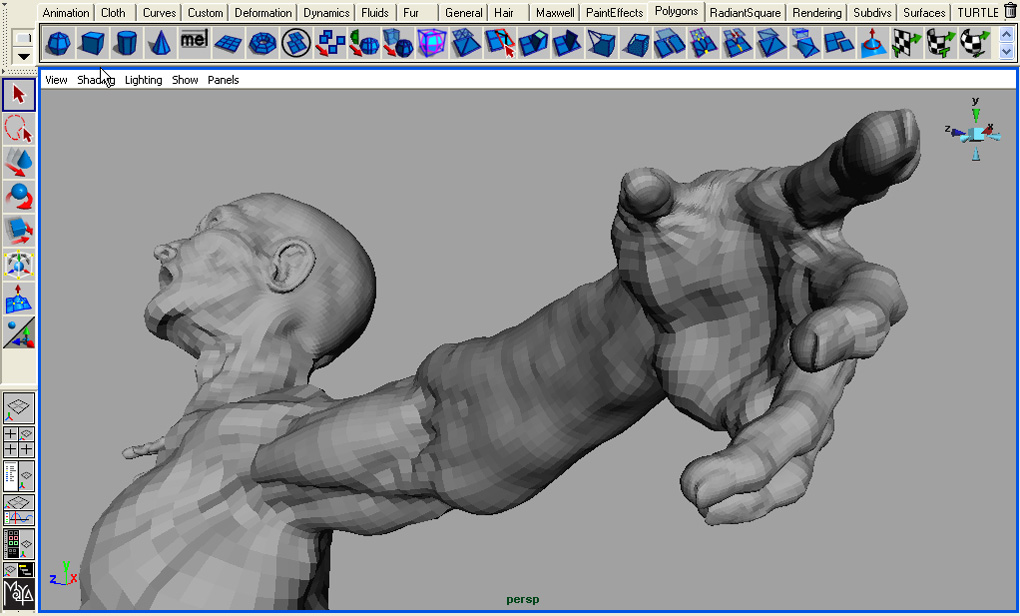Switch to the Persp/Graph Editor layout

[19, 510]
